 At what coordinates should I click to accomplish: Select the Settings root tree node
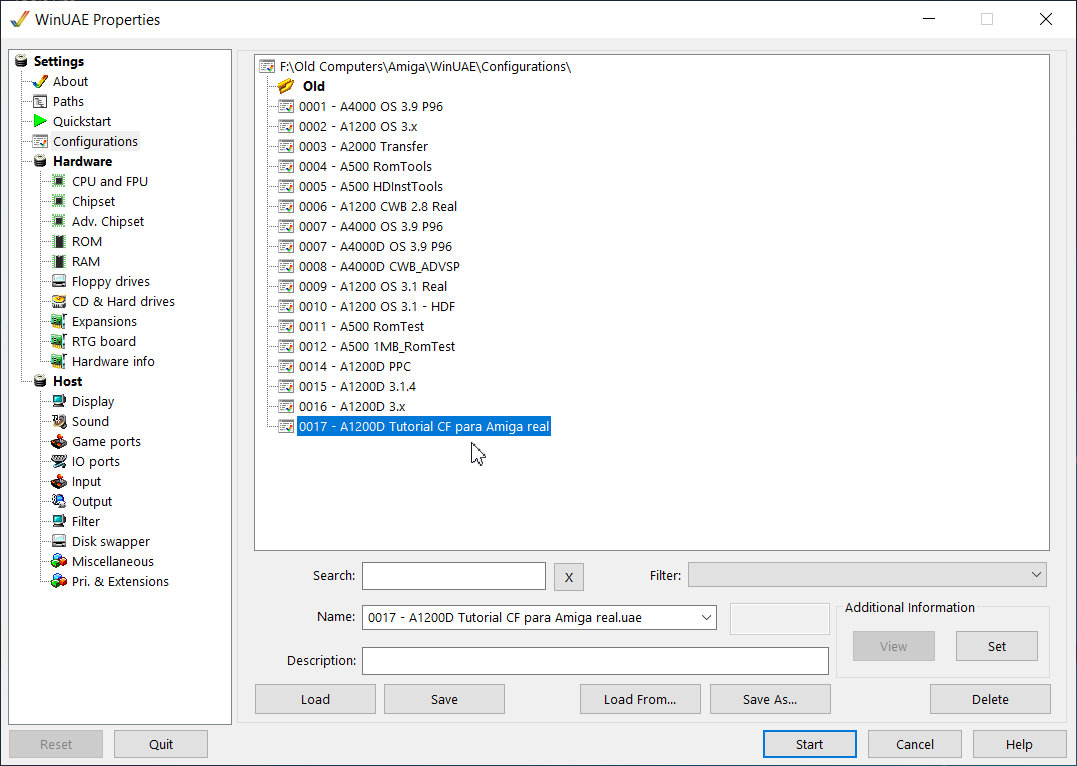pos(59,61)
